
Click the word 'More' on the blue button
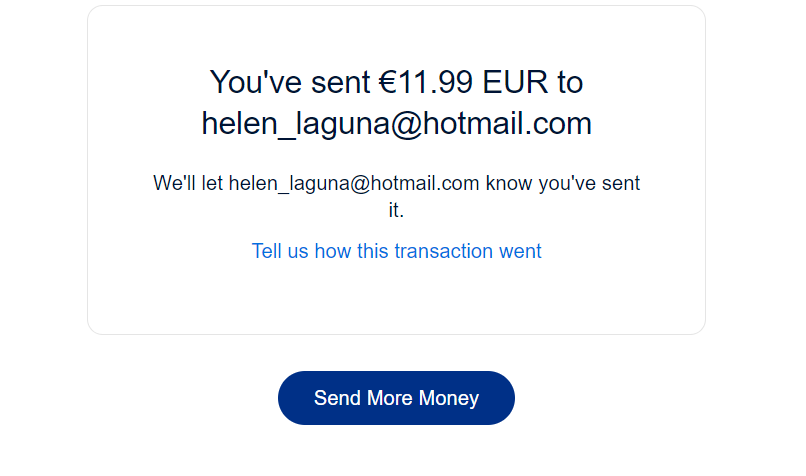click(390, 398)
